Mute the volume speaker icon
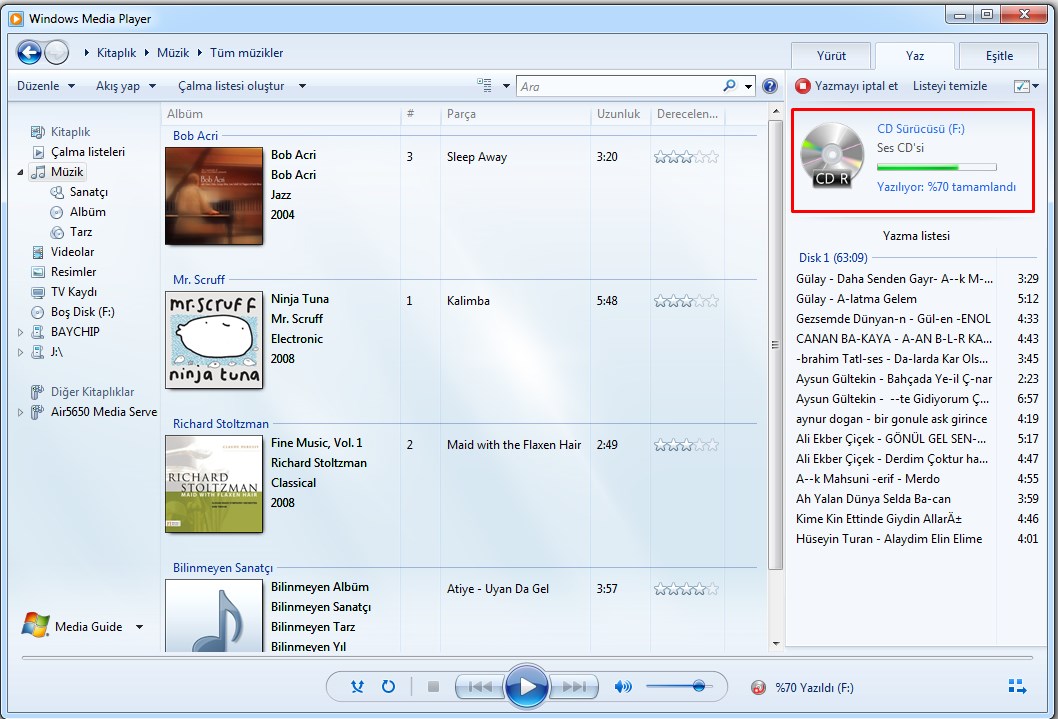The height and width of the screenshot is (719, 1058). tap(623, 687)
